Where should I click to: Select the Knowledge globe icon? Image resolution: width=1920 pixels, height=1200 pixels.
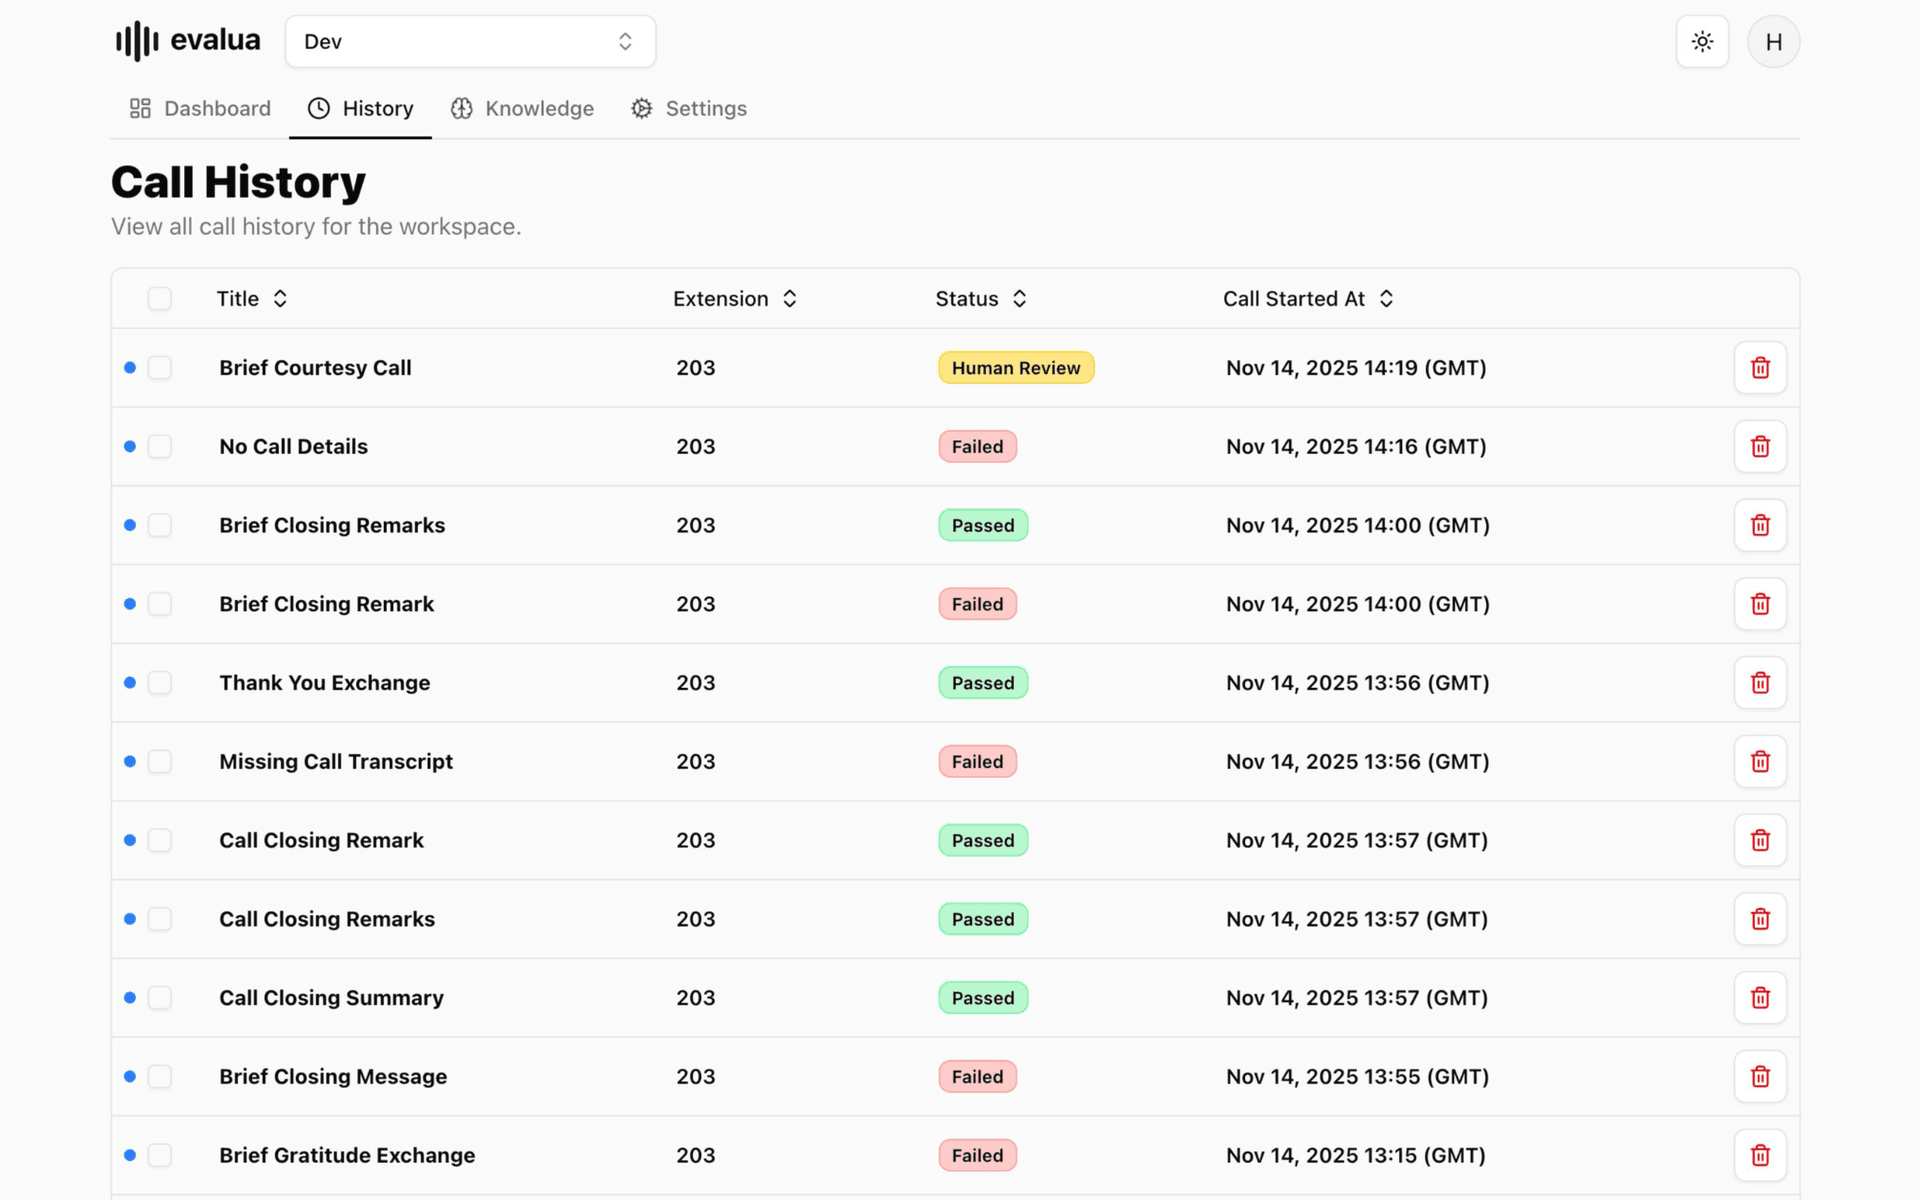click(462, 108)
